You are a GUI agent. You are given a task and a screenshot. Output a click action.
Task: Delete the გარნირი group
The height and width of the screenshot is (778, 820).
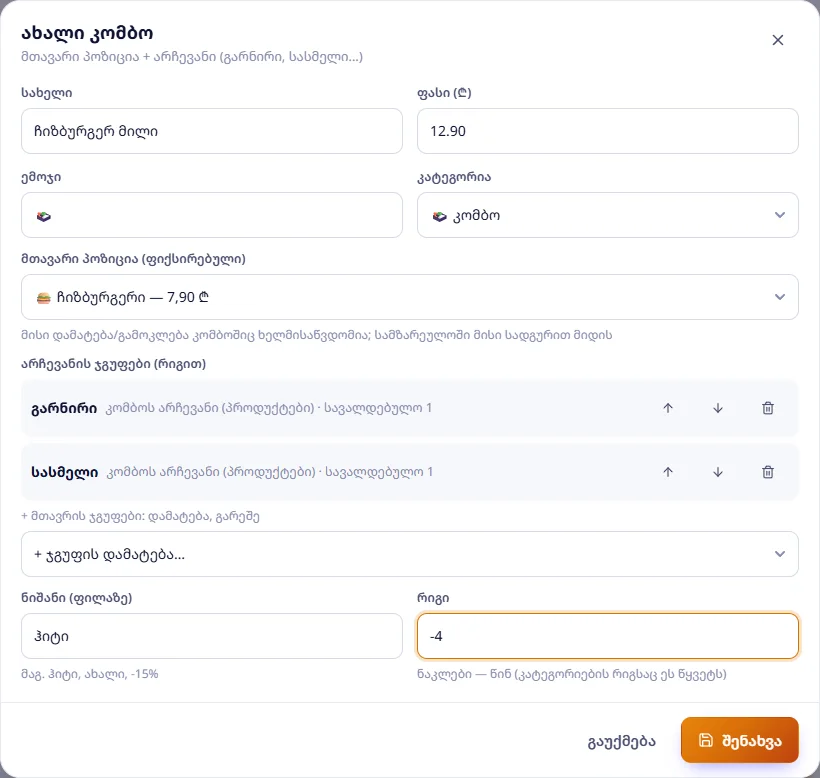click(768, 408)
